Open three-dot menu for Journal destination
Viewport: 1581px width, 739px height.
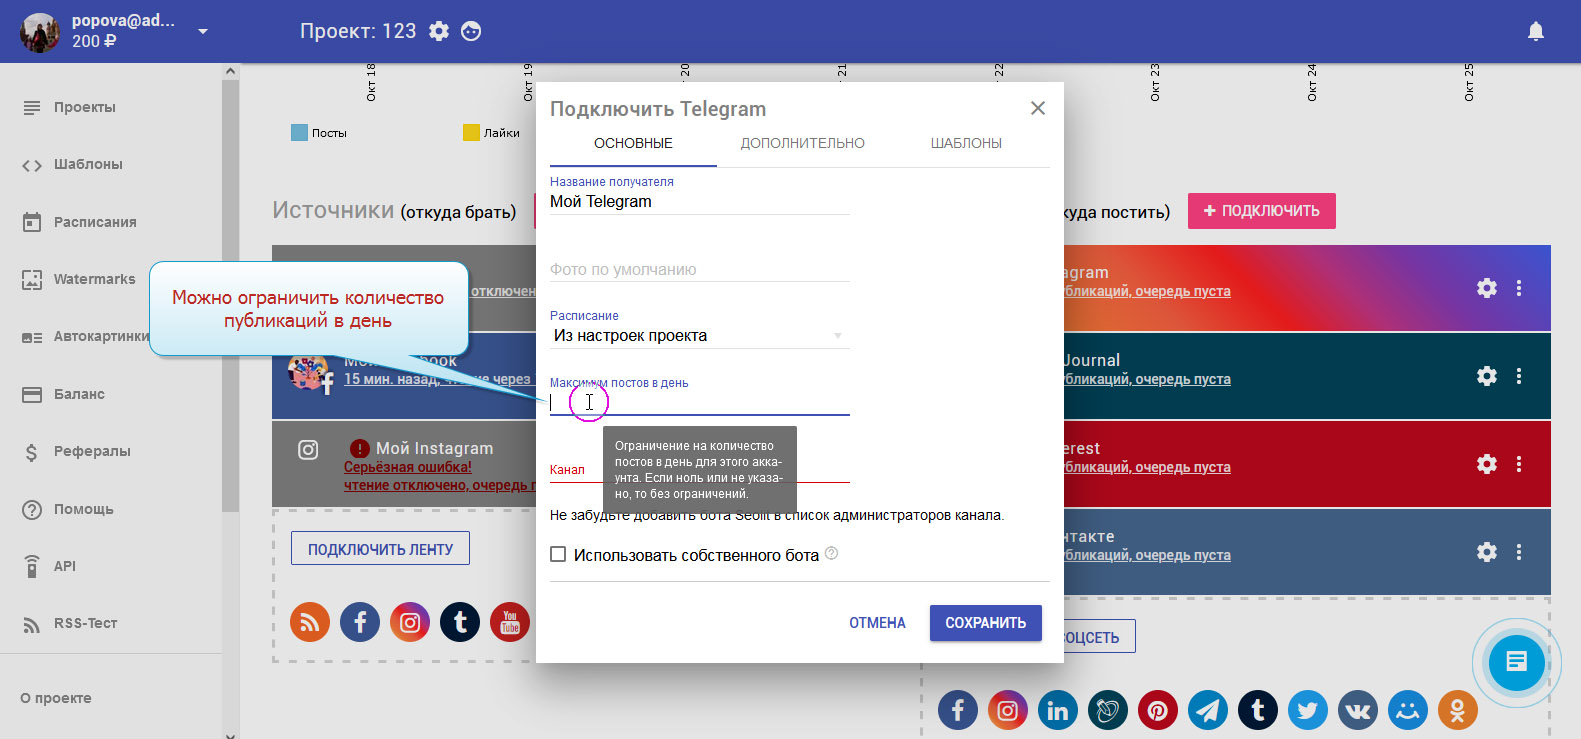point(1518,376)
